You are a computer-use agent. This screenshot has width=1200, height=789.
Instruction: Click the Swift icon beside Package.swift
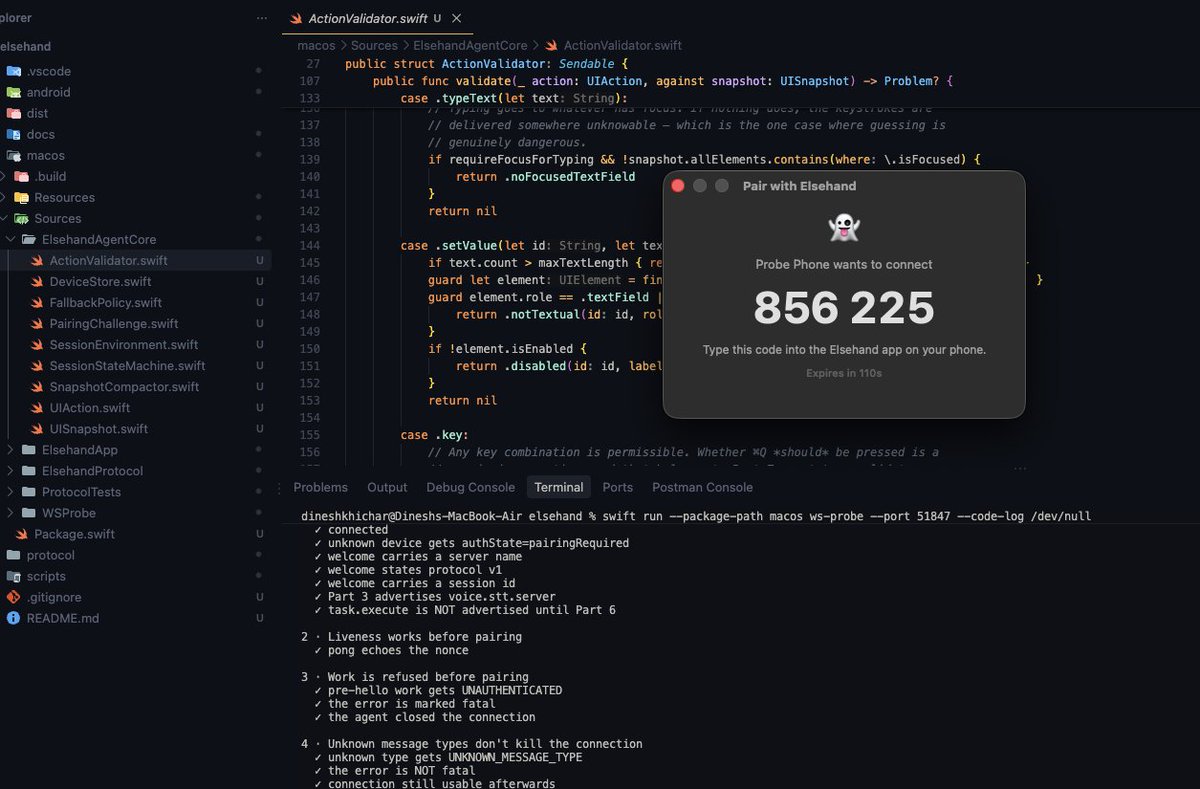(22, 534)
